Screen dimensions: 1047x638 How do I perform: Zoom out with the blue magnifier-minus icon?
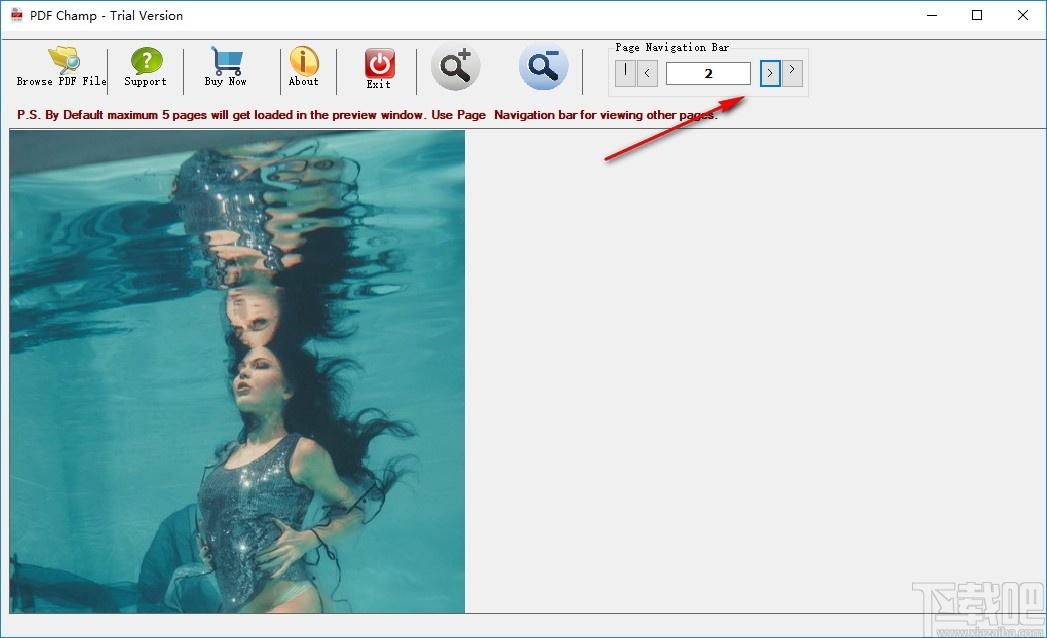click(544, 67)
